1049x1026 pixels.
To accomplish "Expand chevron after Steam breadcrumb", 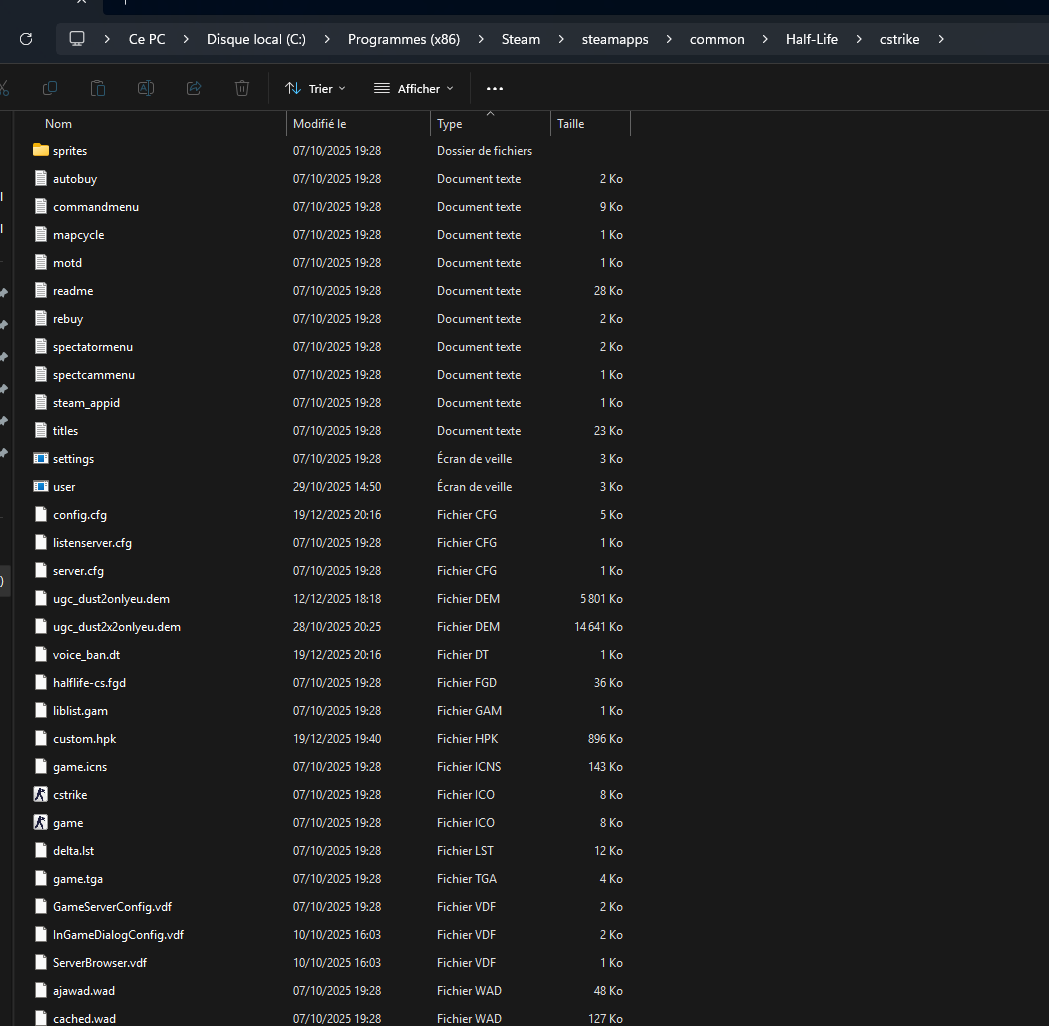I will coord(561,39).
